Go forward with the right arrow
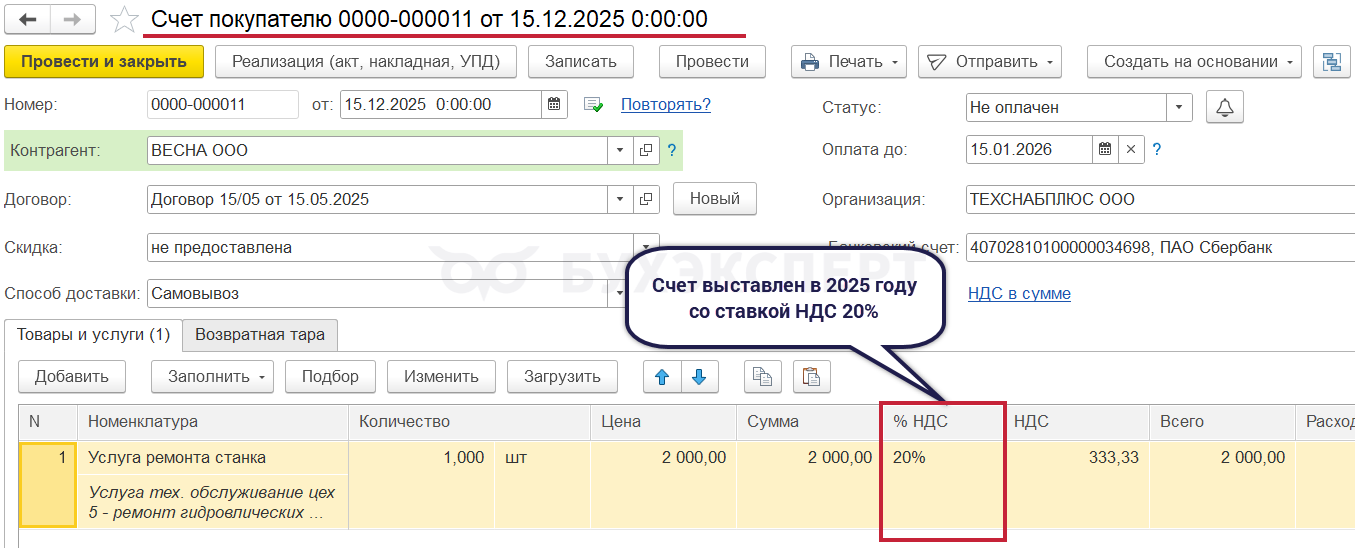 (x=73, y=20)
